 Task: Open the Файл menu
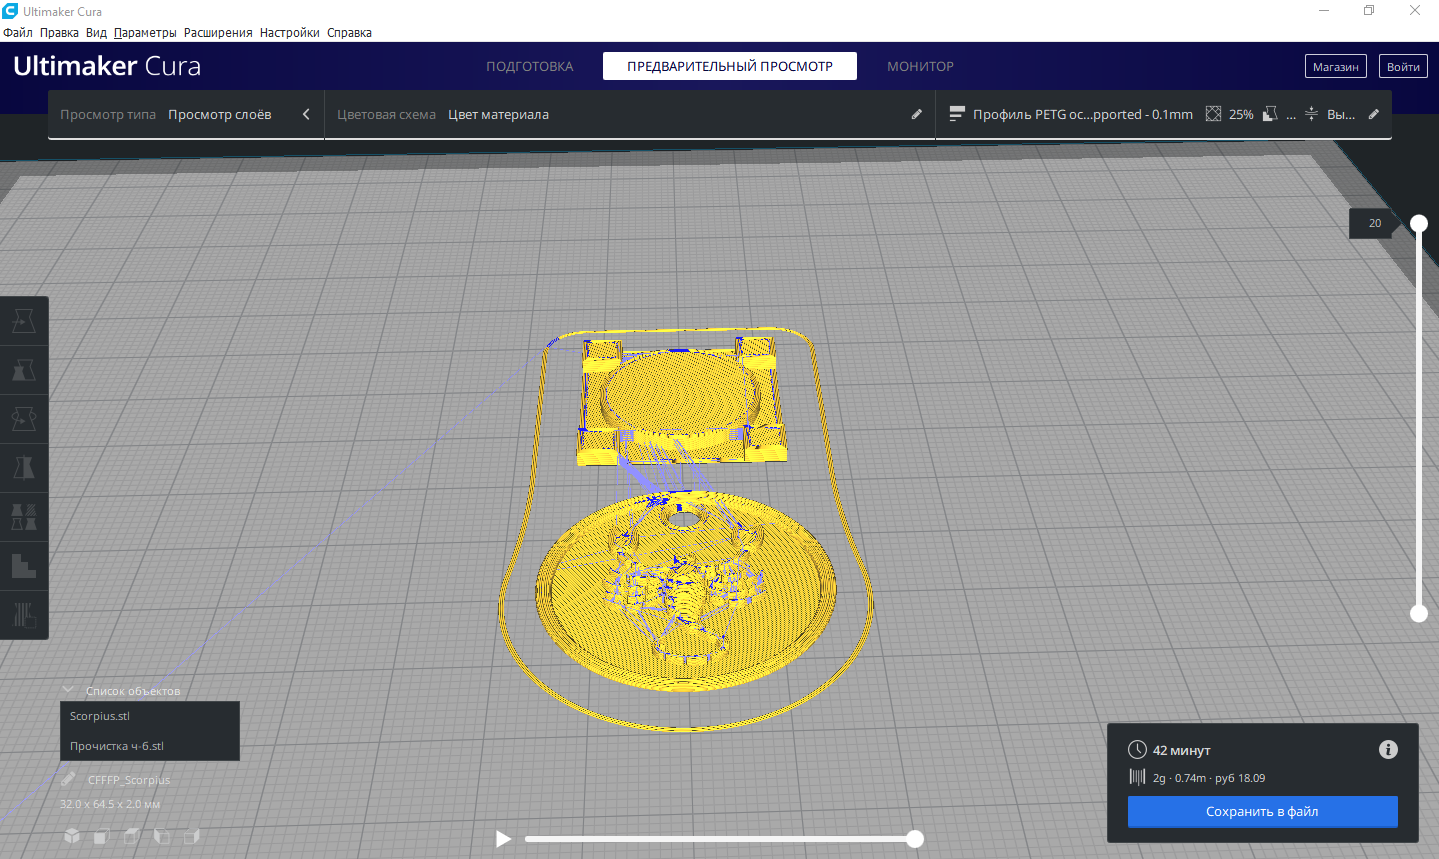point(18,32)
